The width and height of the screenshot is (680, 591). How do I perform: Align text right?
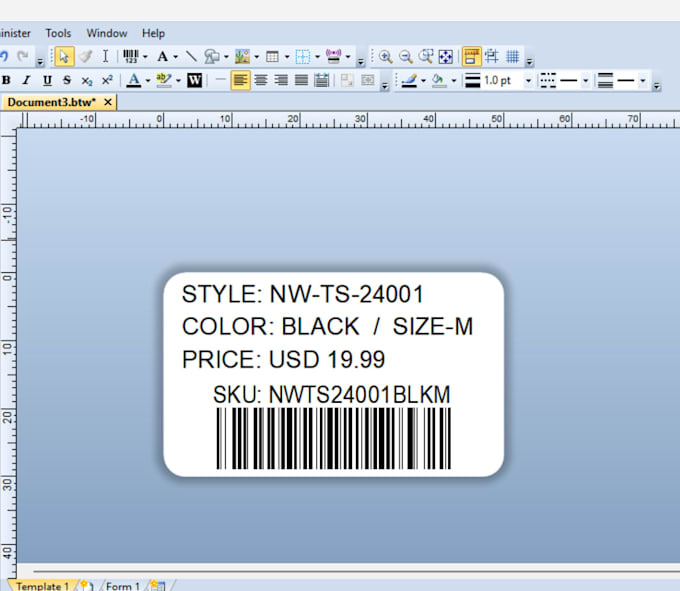[x=281, y=80]
